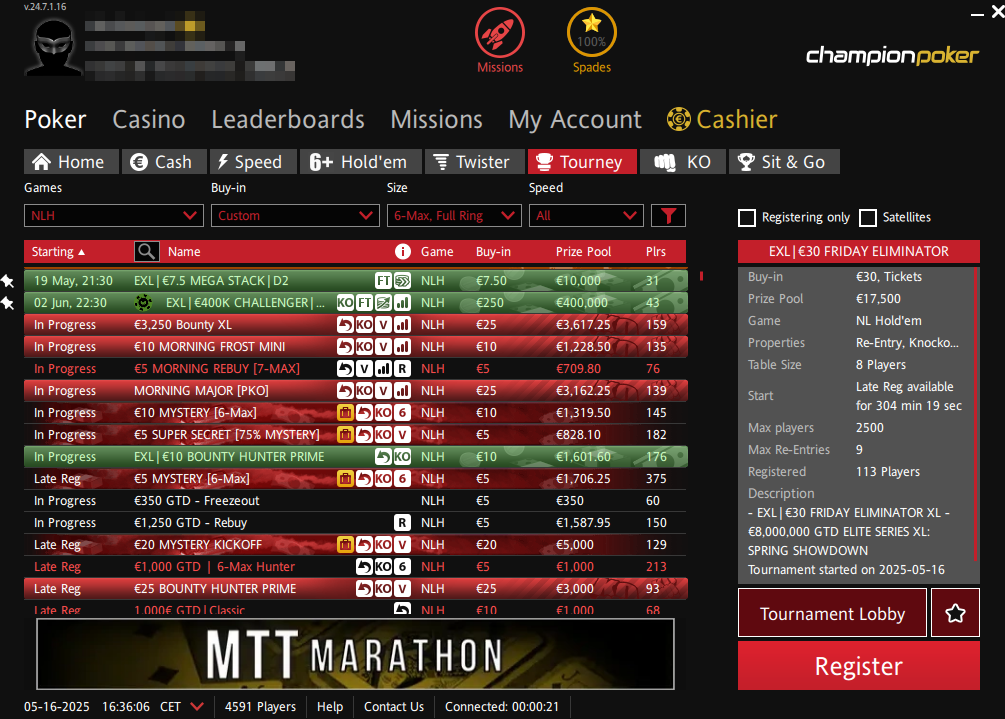Click the 4591 Players status entry
The image size is (1005, 719).
pyautogui.click(x=260, y=706)
